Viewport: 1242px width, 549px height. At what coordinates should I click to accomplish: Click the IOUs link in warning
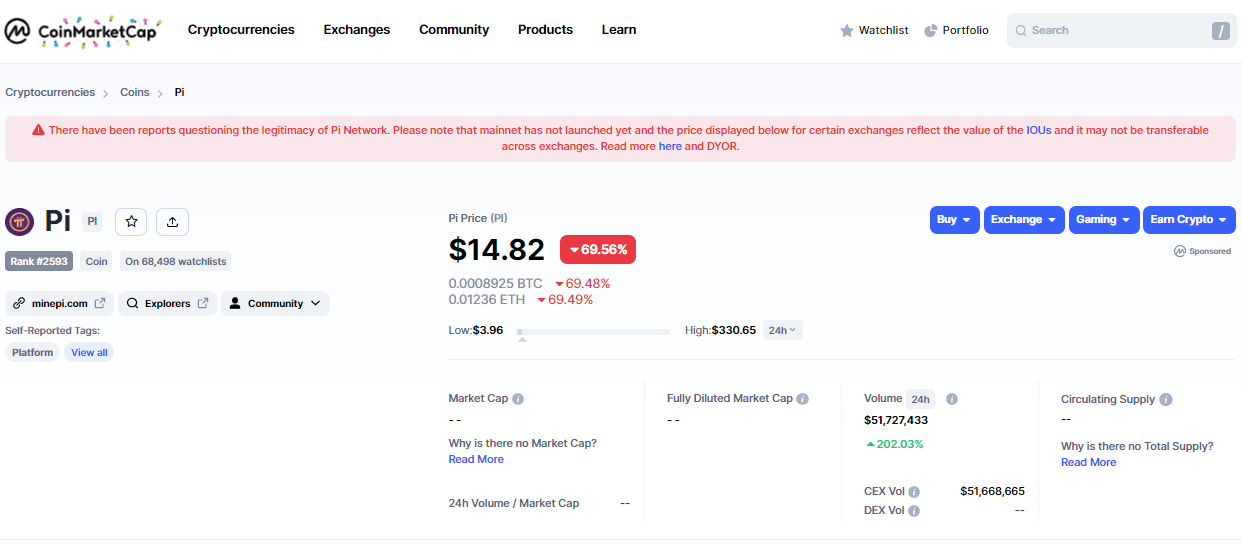point(1039,130)
